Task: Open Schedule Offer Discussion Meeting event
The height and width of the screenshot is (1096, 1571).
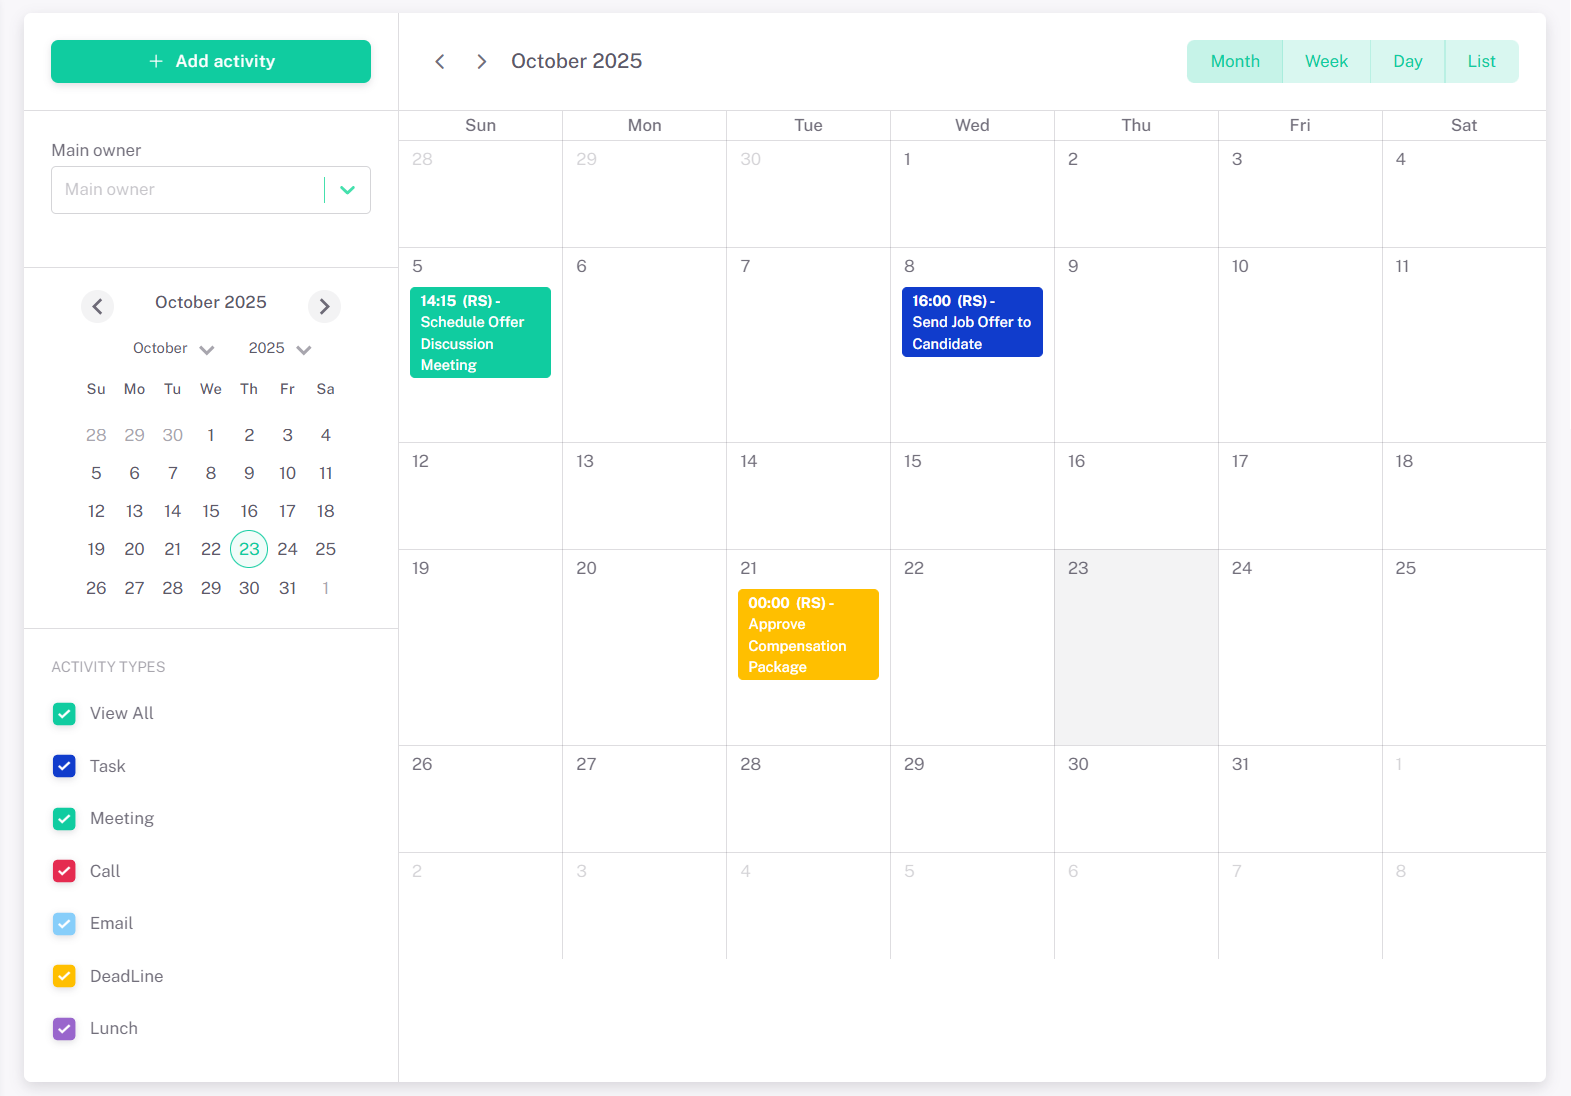Action: pyautogui.click(x=480, y=333)
